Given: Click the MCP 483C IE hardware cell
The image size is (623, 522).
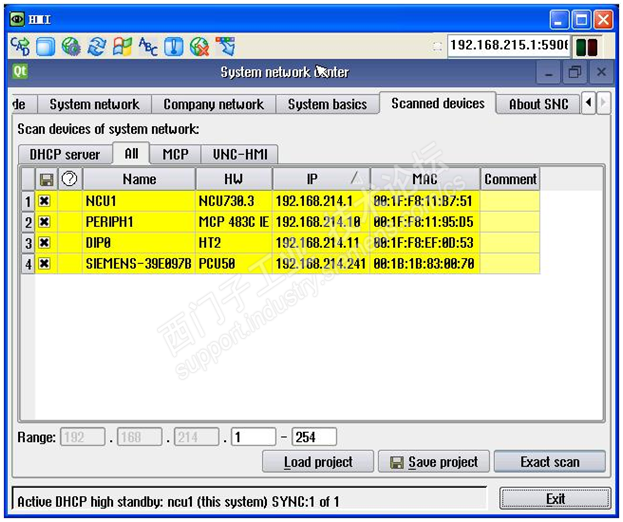Looking at the screenshot, I should (x=234, y=222).
